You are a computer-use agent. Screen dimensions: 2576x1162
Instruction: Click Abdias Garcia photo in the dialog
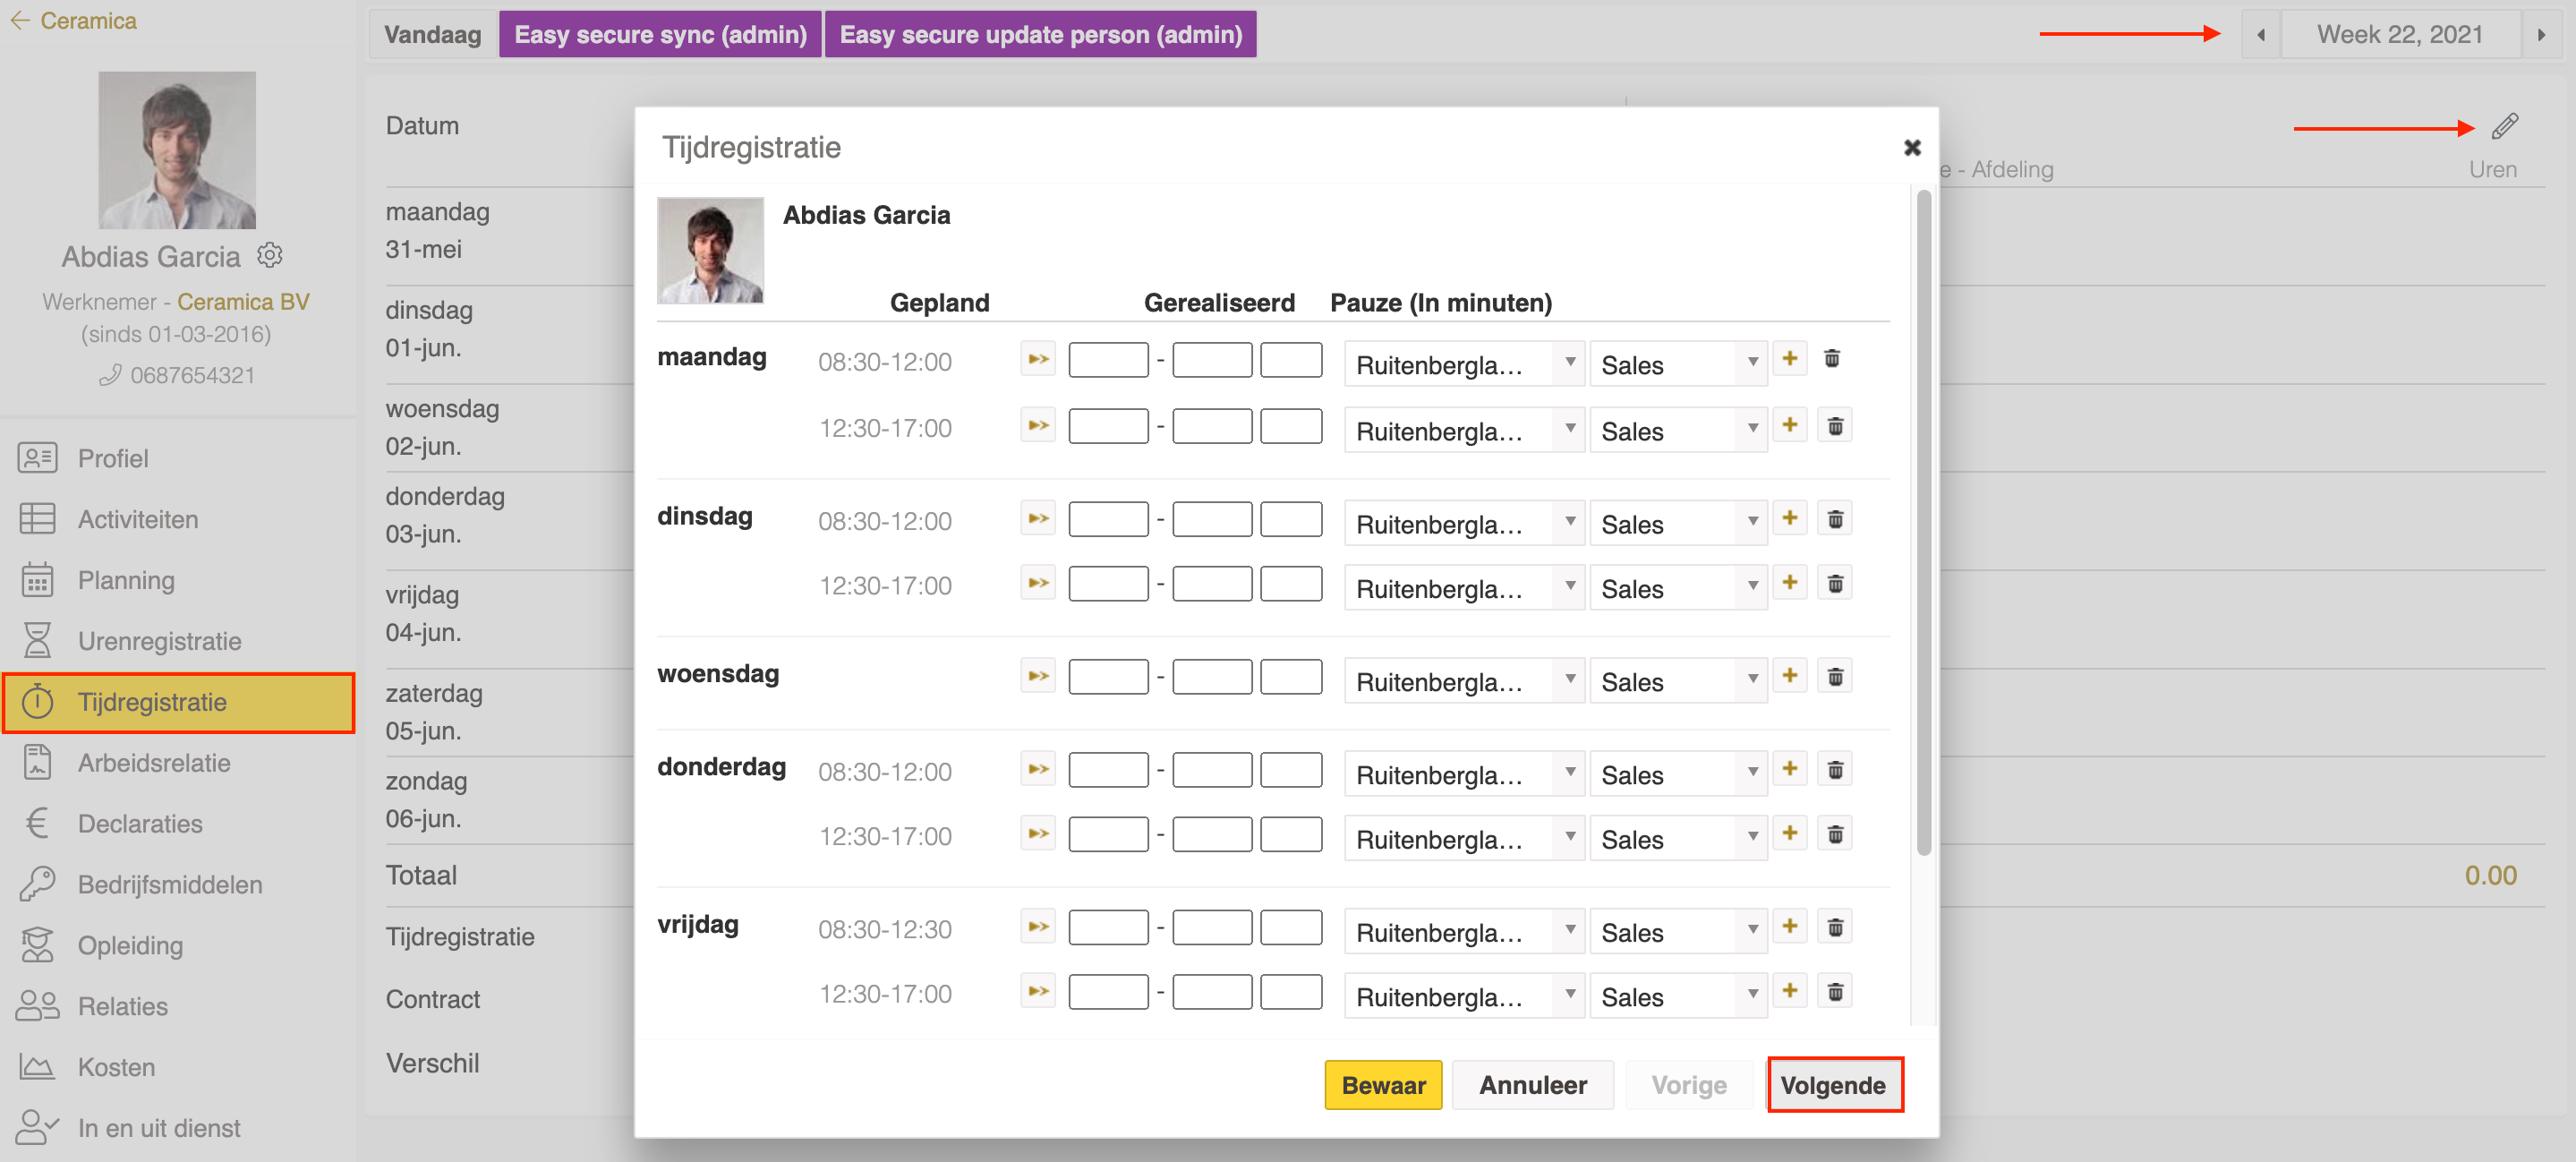point(710,250)
